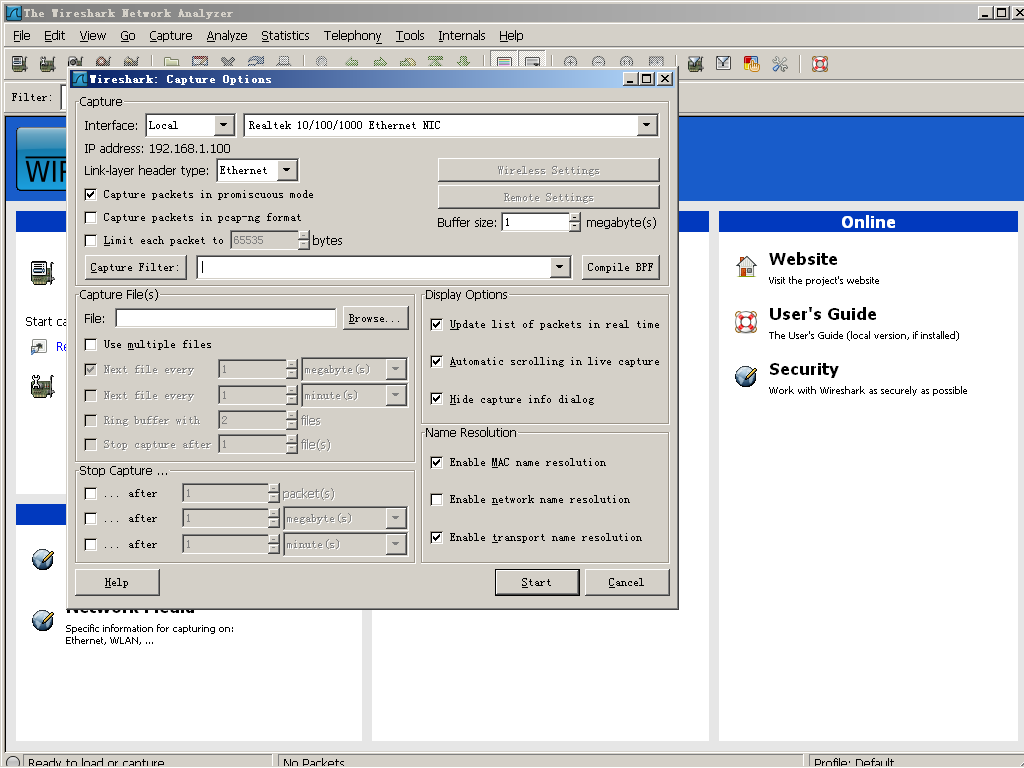Click the Buffer size stepper arrows

[x=575, y=222]
